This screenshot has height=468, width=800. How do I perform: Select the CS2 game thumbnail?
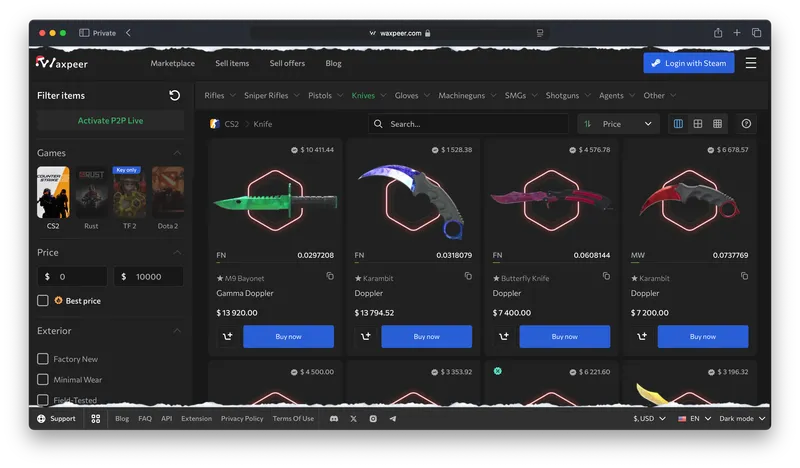tap(53, 193)
